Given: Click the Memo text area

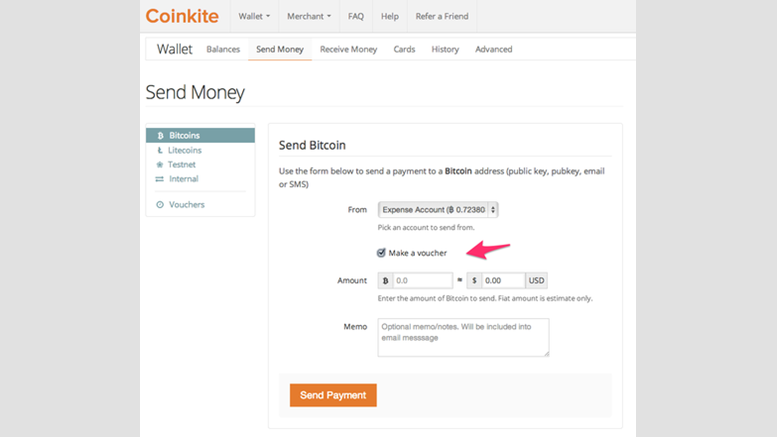Looking at the screenshot, I should tap(463, 337).
